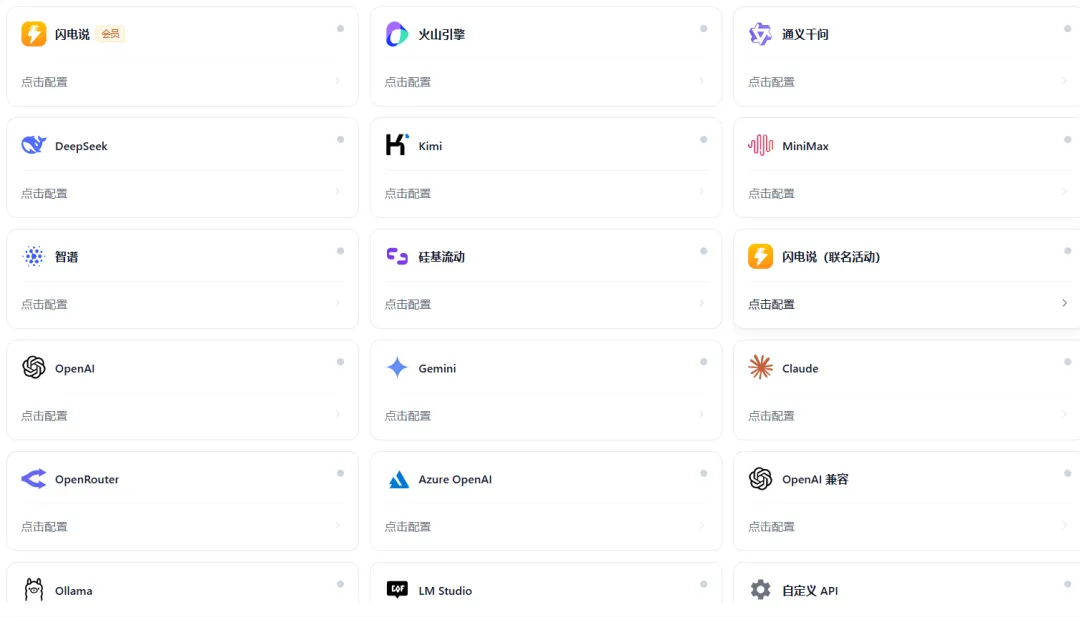This screenshot has height=617, width=1080.
Task: Click the 智谱 dotted logo icon
Action: (x=34, y=256)
